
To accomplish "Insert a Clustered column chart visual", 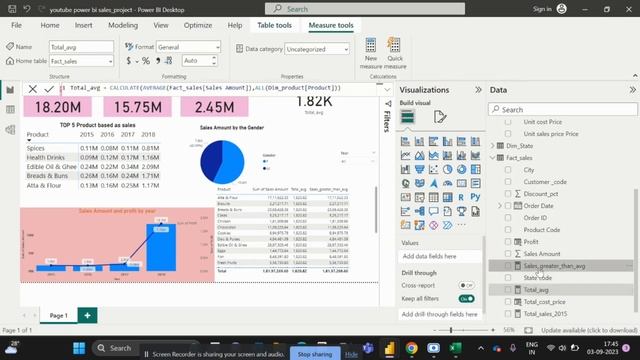I will point(447,142).
